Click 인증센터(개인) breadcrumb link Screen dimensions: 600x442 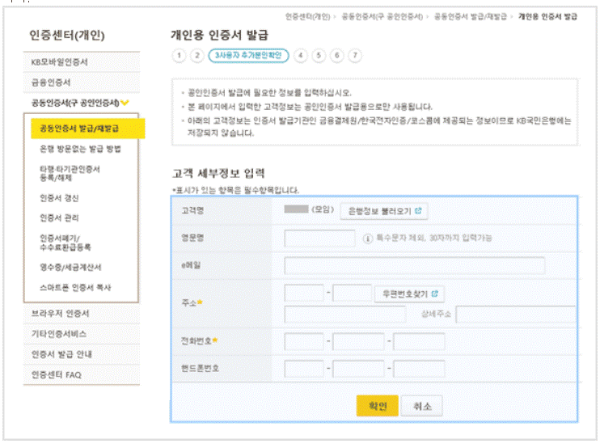pyautogui.click(x=308, y=16)
